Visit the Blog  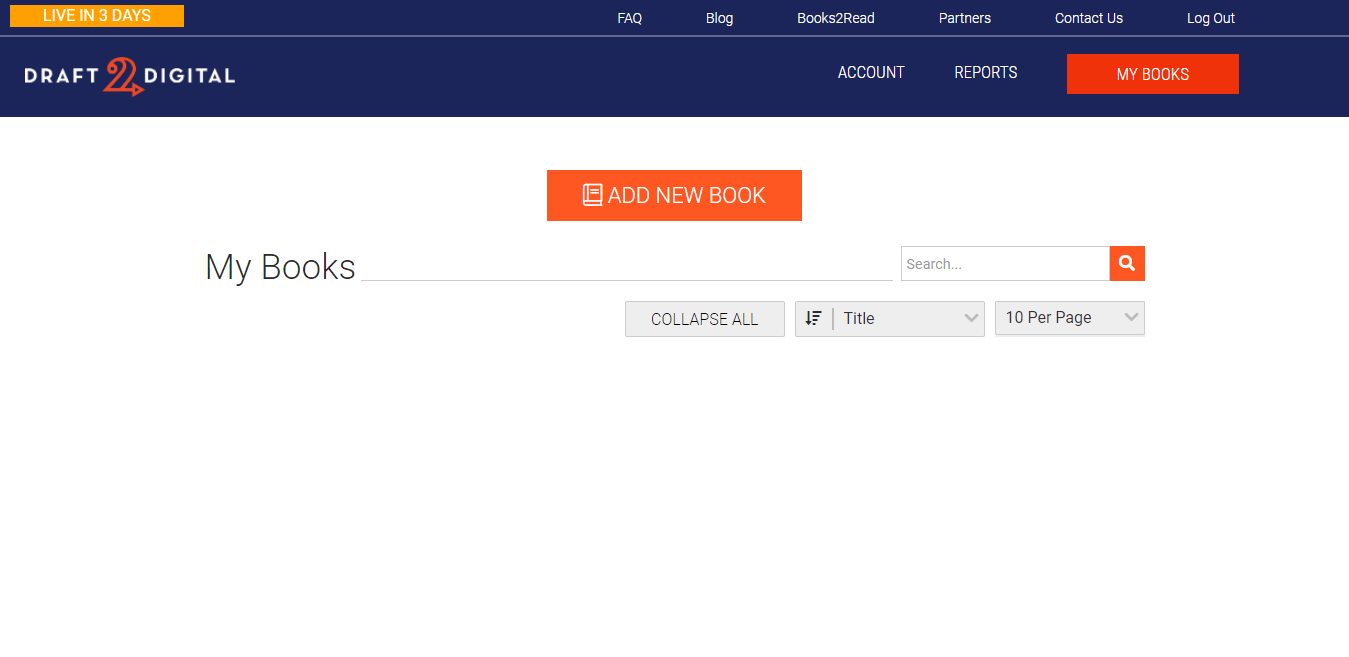(719, 17)
